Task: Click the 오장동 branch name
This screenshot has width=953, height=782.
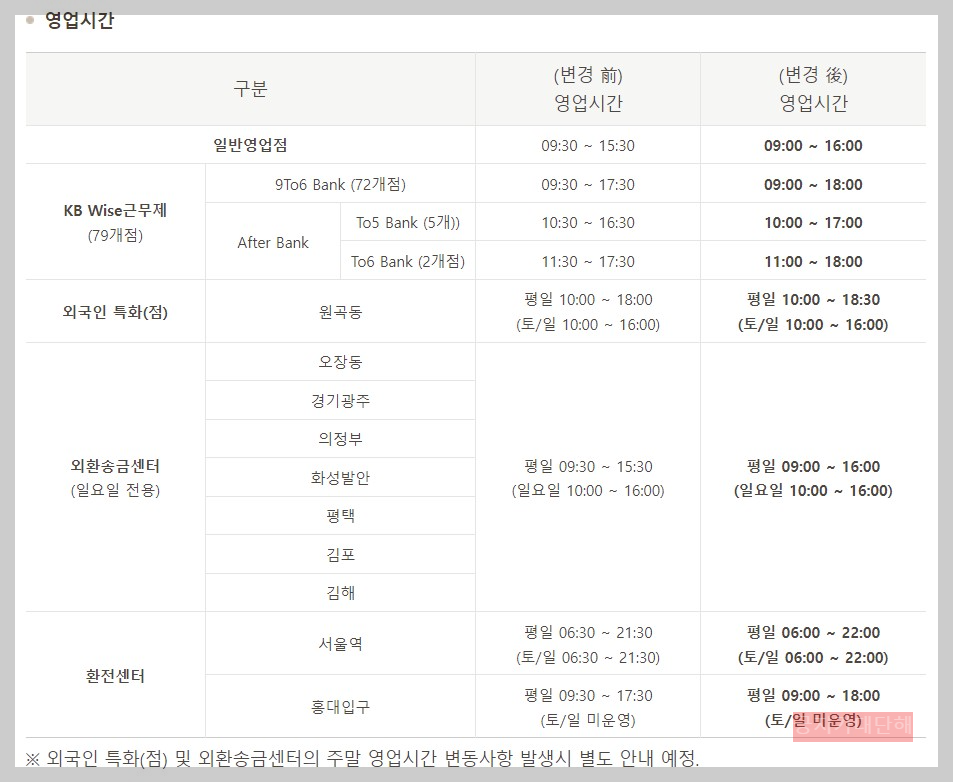Action: [x=340, y=362]
